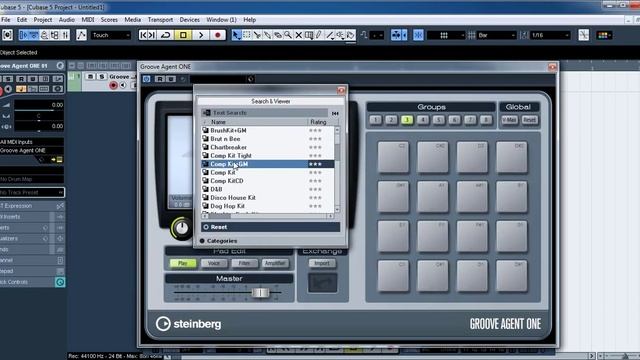640x360 pixels.
Task: Open the All MIDI Inputs routing selector
Action: click(x=32, y=142)
